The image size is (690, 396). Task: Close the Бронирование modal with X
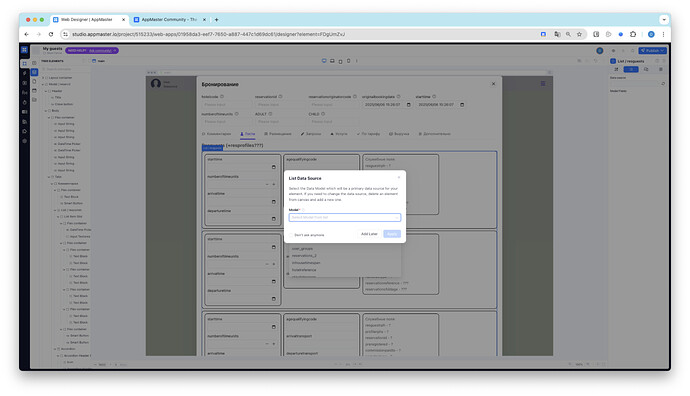pos(493,84)
